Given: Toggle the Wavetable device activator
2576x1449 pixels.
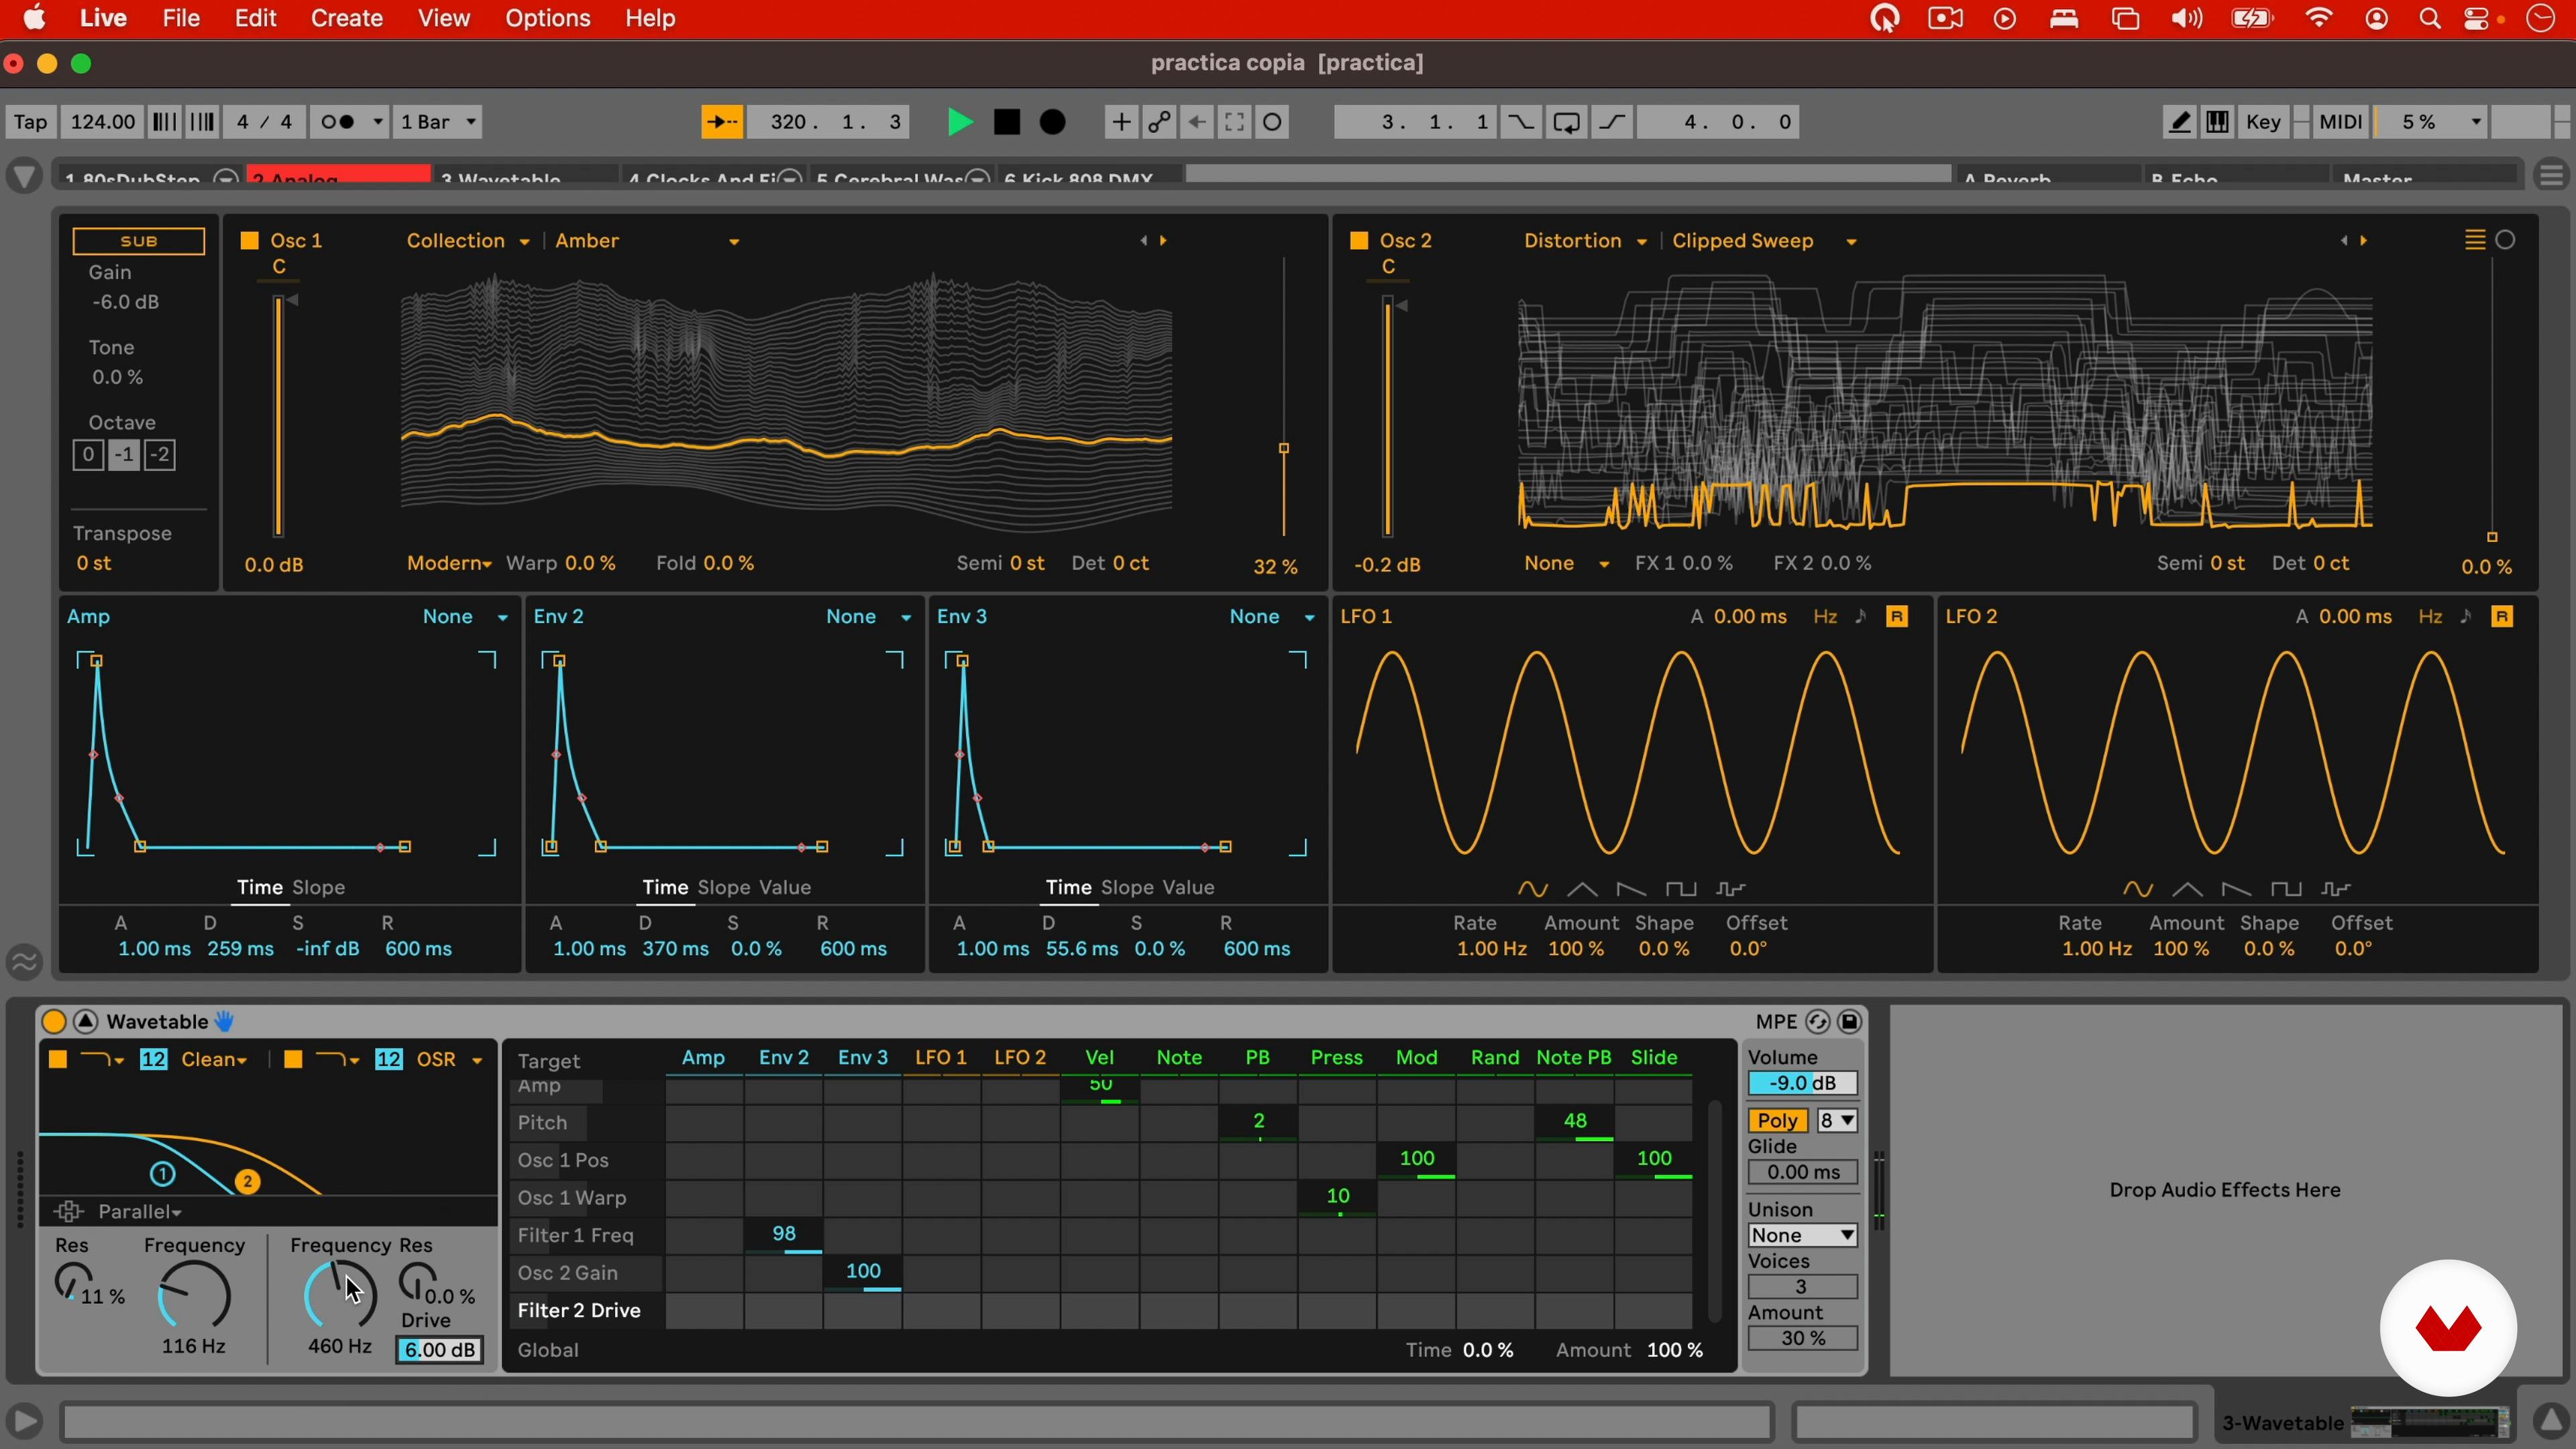Looking at the screenshot, I should pyautogui.click(x=54, y=1021).
